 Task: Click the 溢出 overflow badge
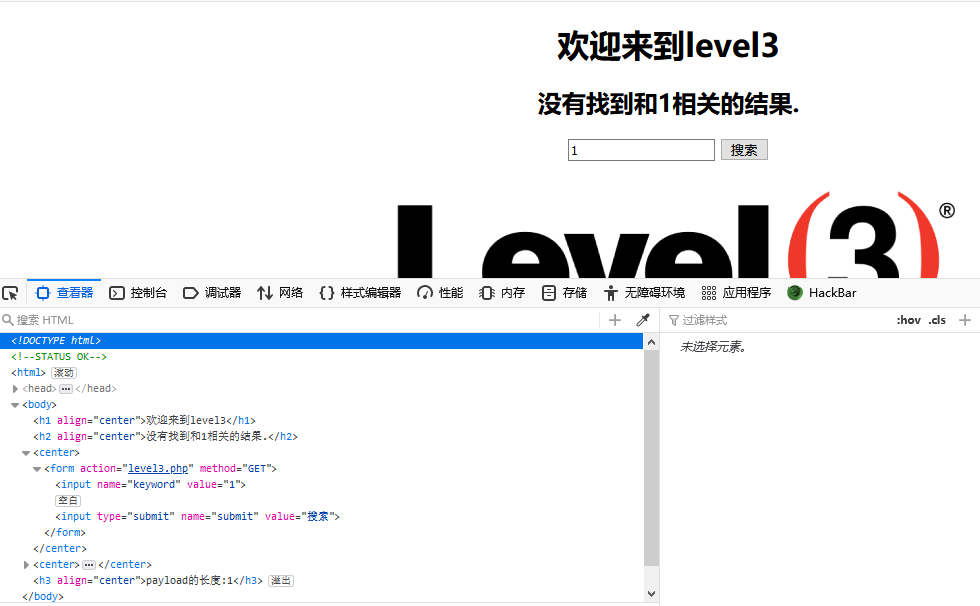(281, 581)
